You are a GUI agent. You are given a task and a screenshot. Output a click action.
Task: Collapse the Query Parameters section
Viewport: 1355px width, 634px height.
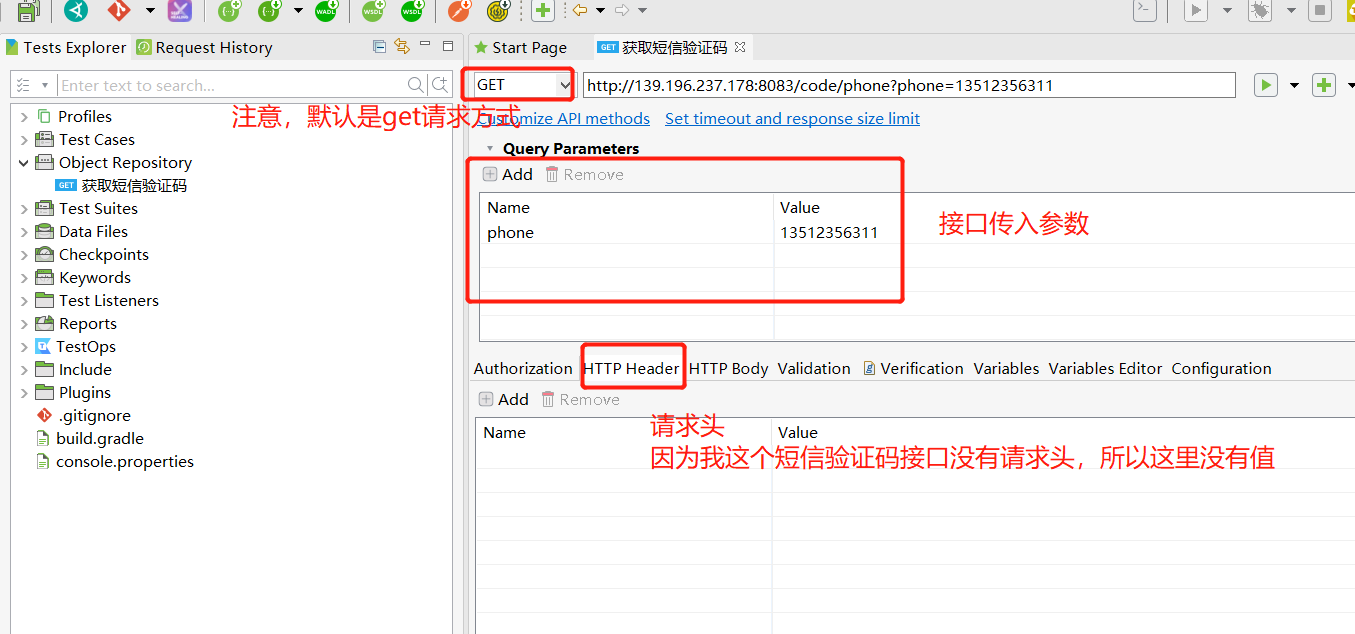click(489, 148)
